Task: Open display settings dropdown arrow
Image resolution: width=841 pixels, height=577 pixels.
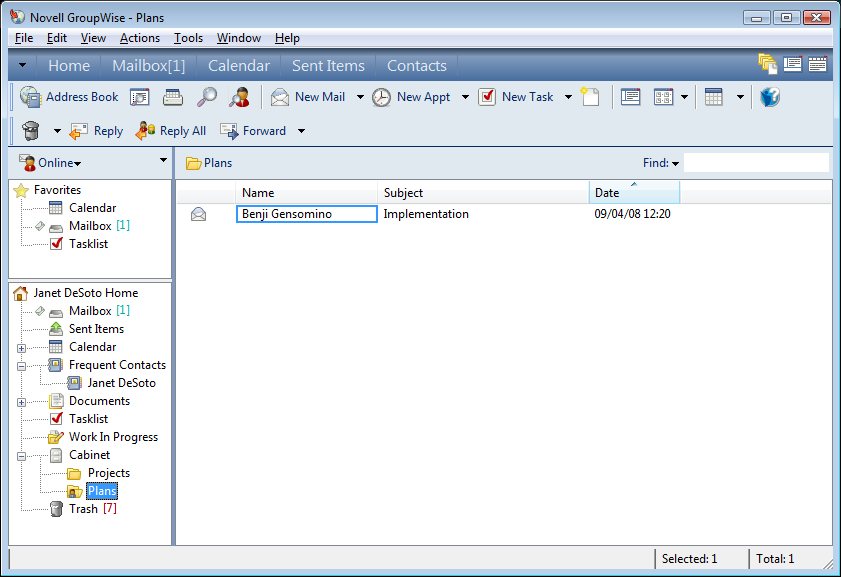Action: [684, 97]
